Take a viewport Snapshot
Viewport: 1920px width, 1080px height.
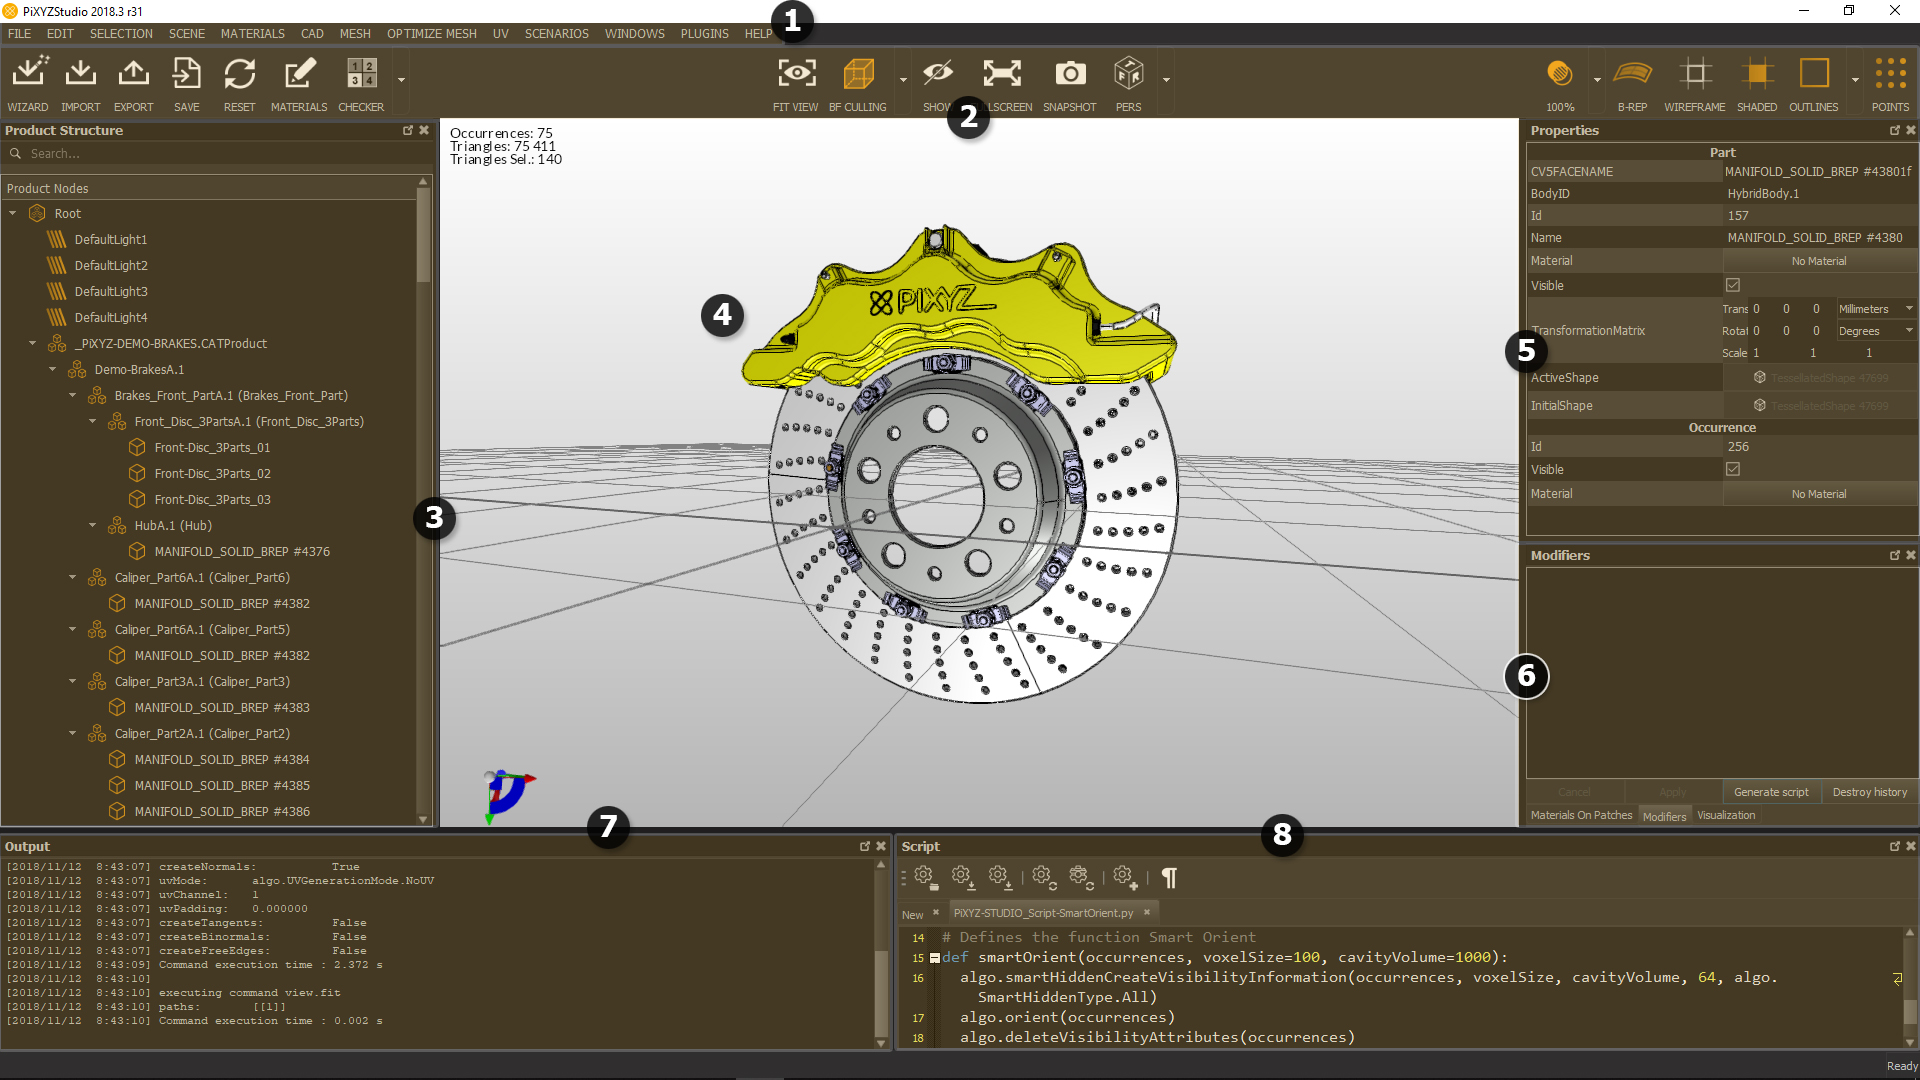(1070, 74)
